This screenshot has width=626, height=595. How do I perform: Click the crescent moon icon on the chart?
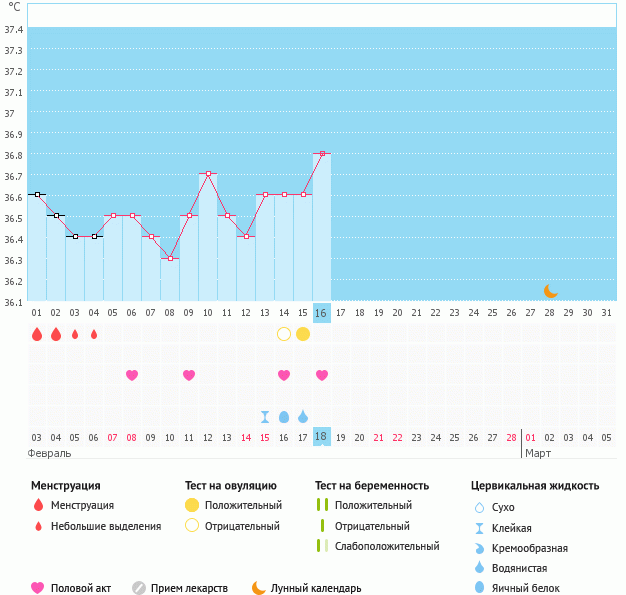(x=550, y=290)
